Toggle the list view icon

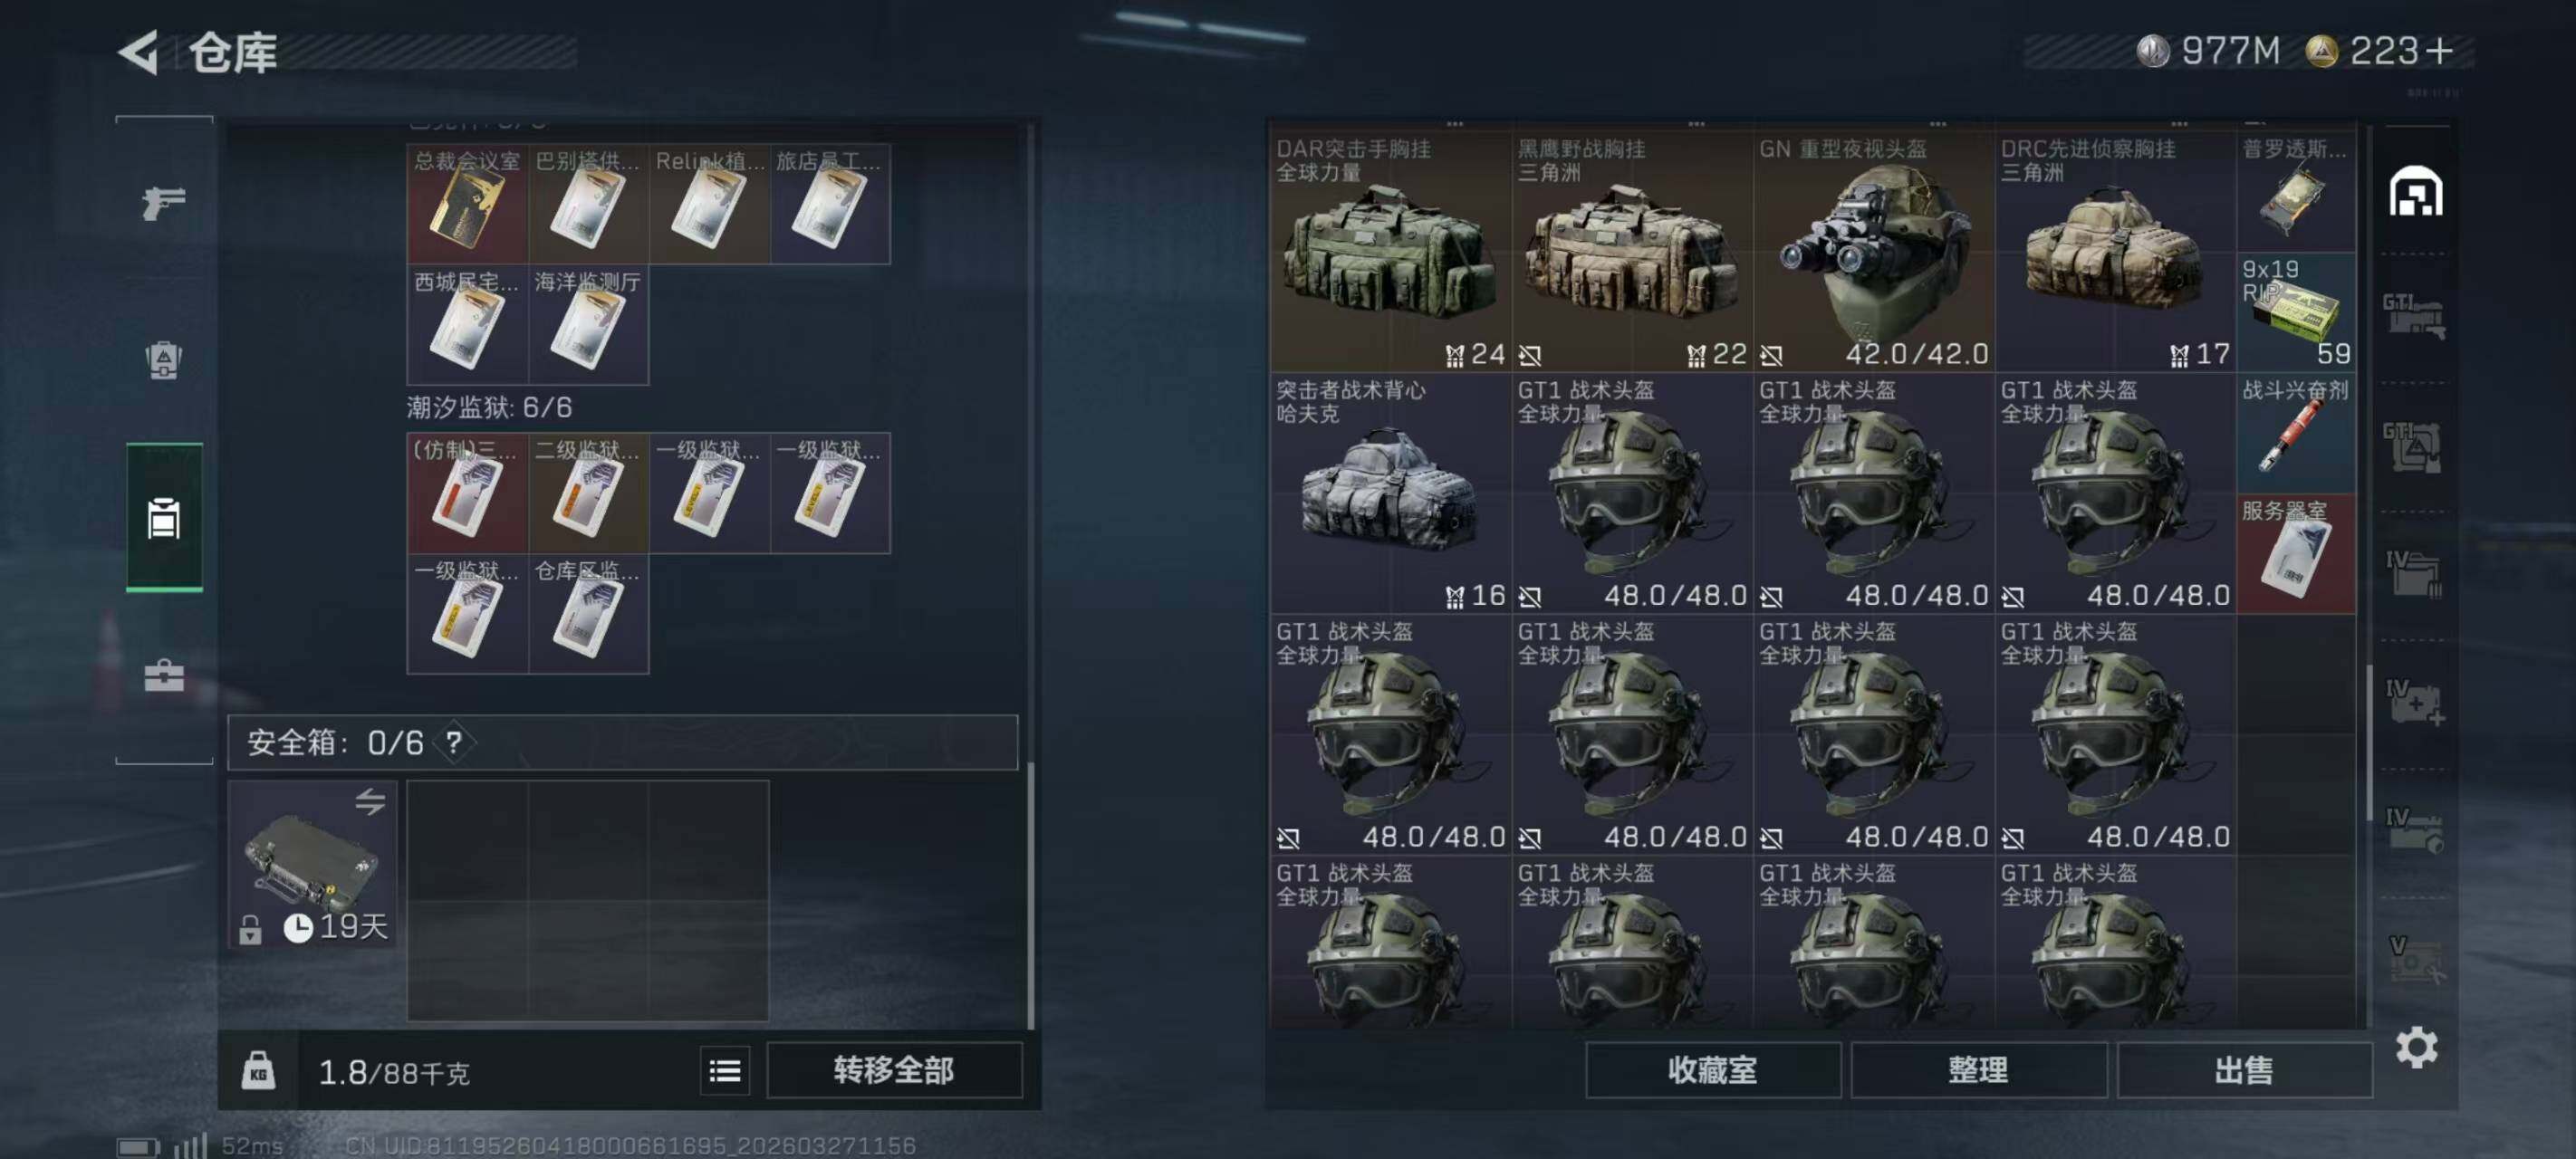pyautogui.click(x=725, y=1071)
